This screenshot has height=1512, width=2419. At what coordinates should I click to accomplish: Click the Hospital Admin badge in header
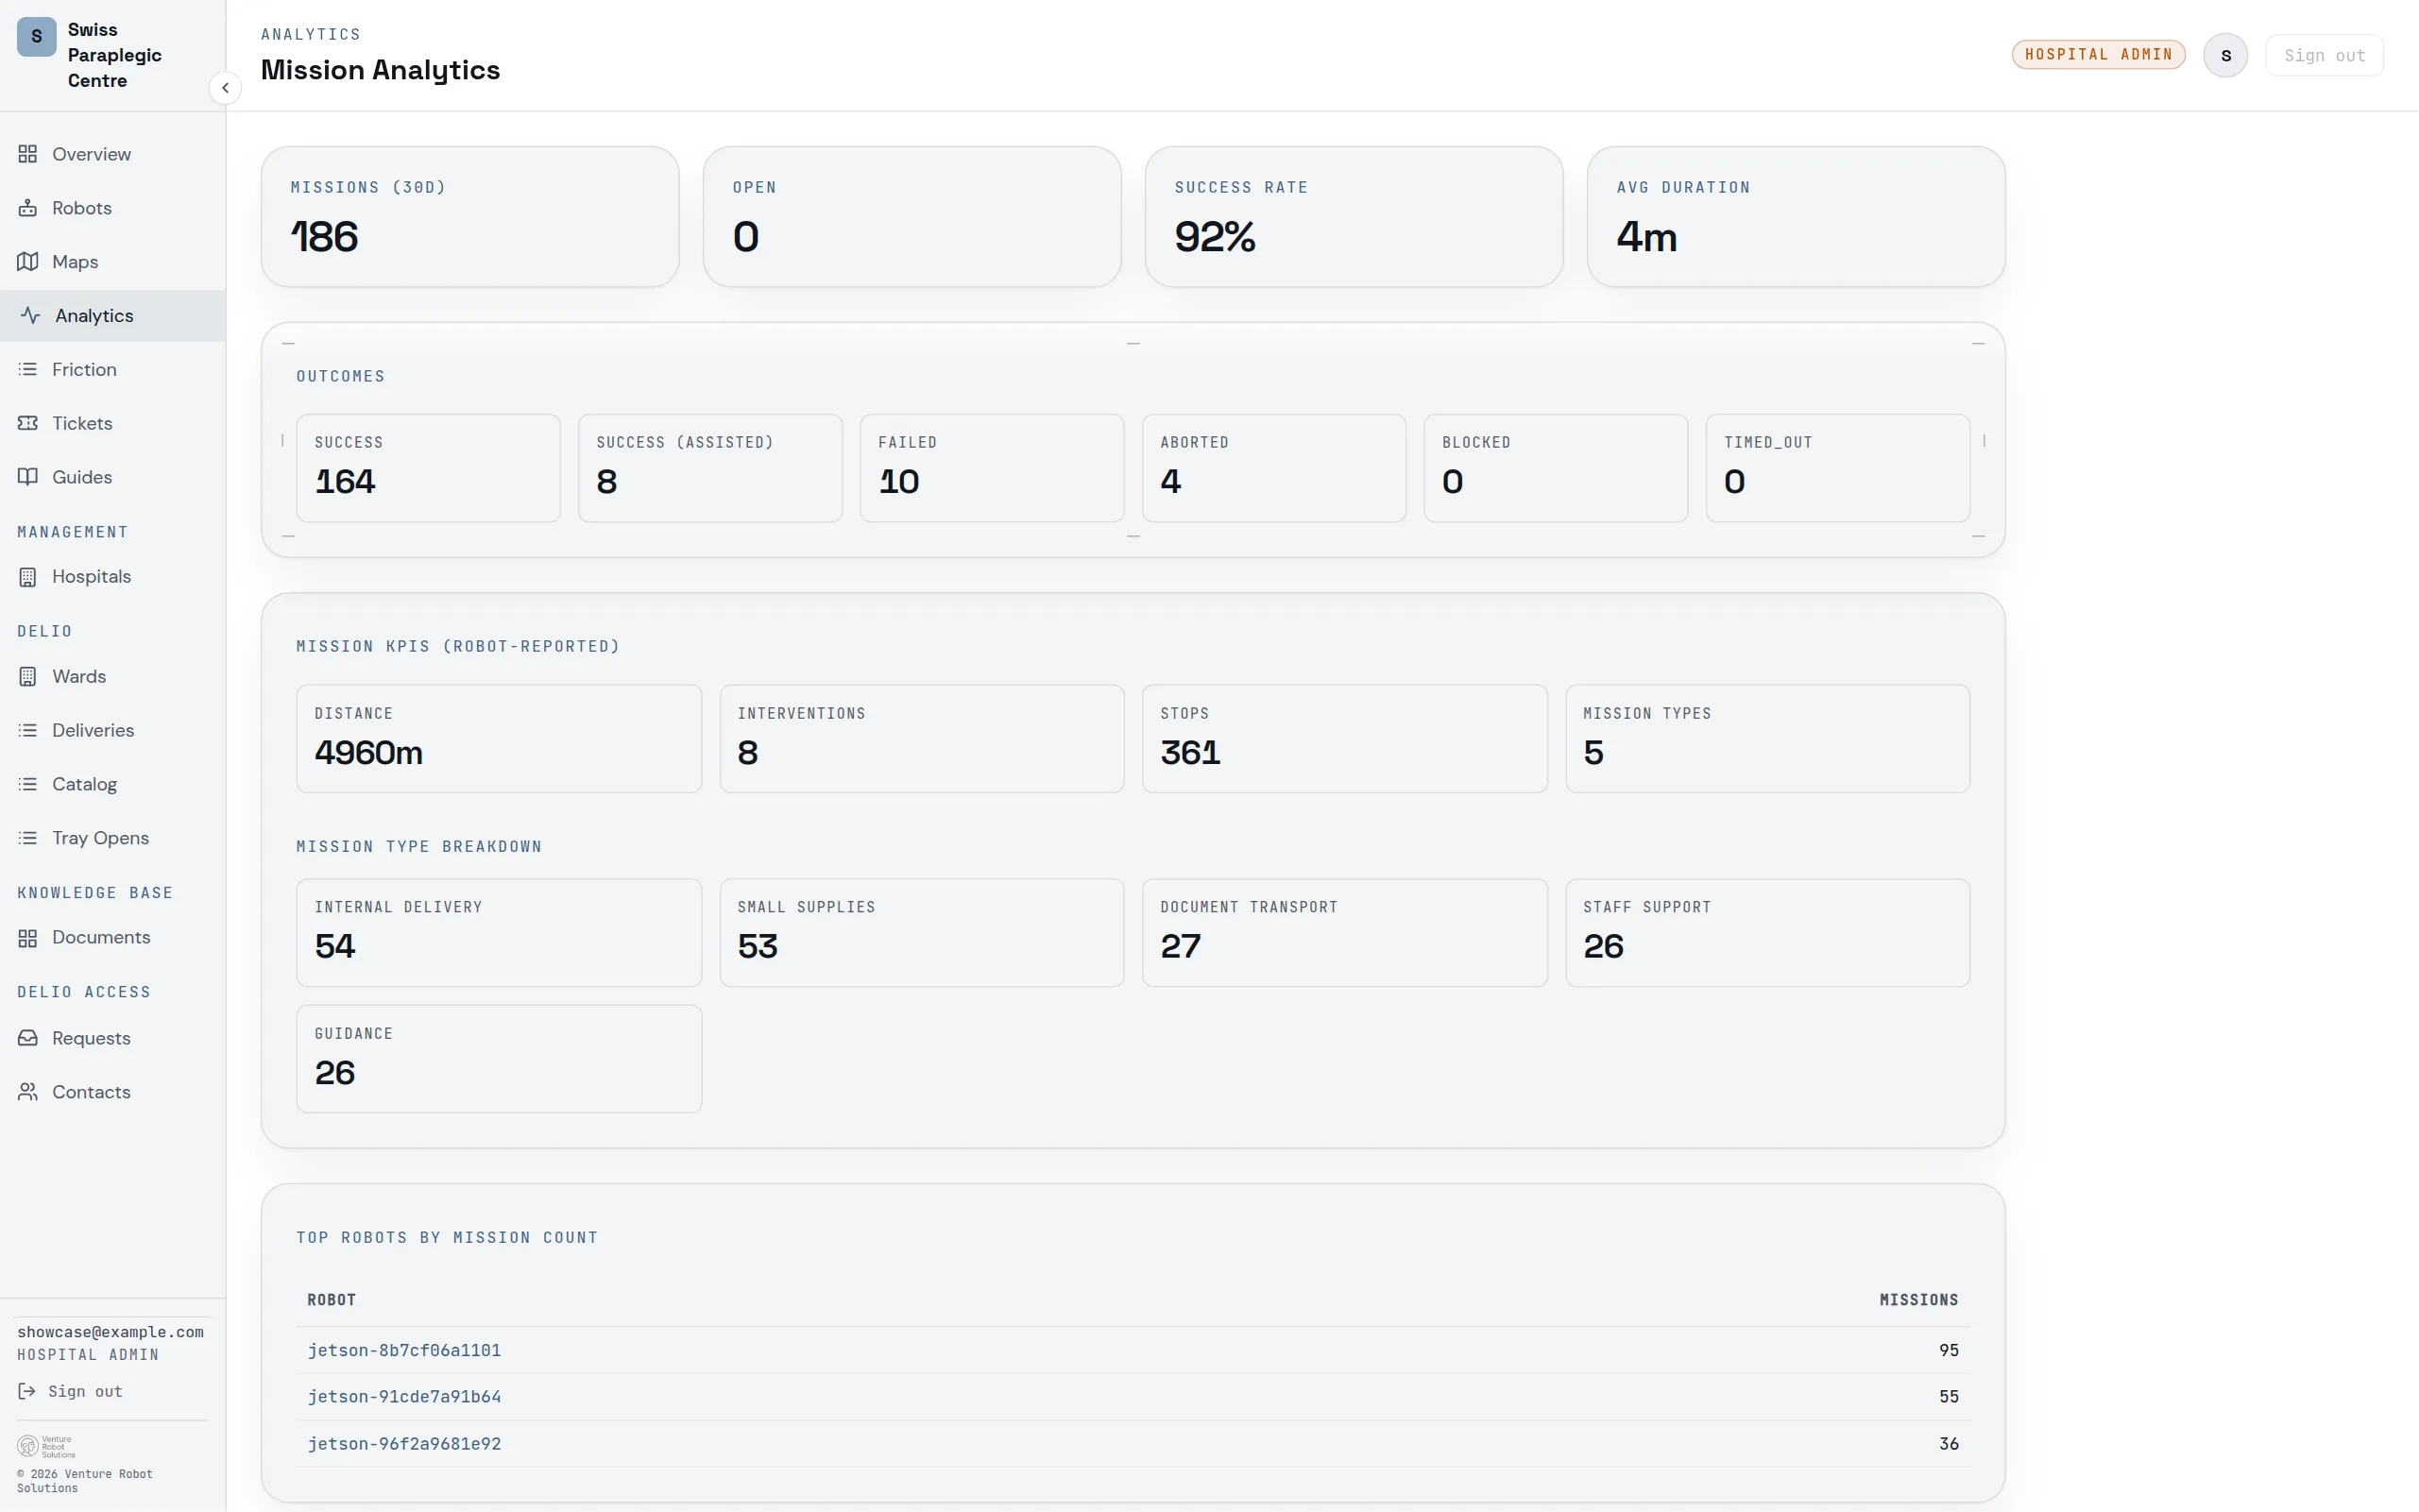pyautogui.click(x=2098, y=55)
